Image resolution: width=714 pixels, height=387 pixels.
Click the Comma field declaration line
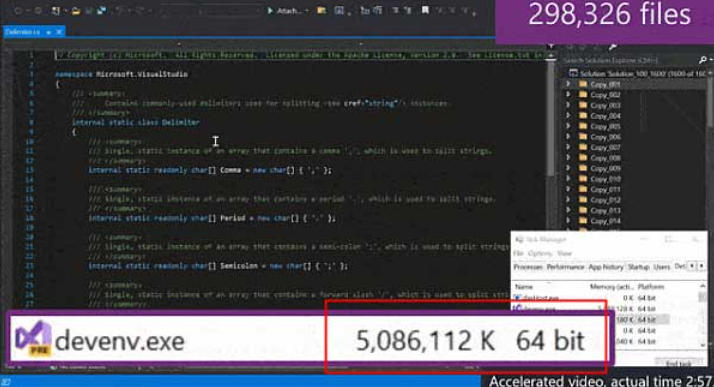pyautogui.click(x=210, y=170)
